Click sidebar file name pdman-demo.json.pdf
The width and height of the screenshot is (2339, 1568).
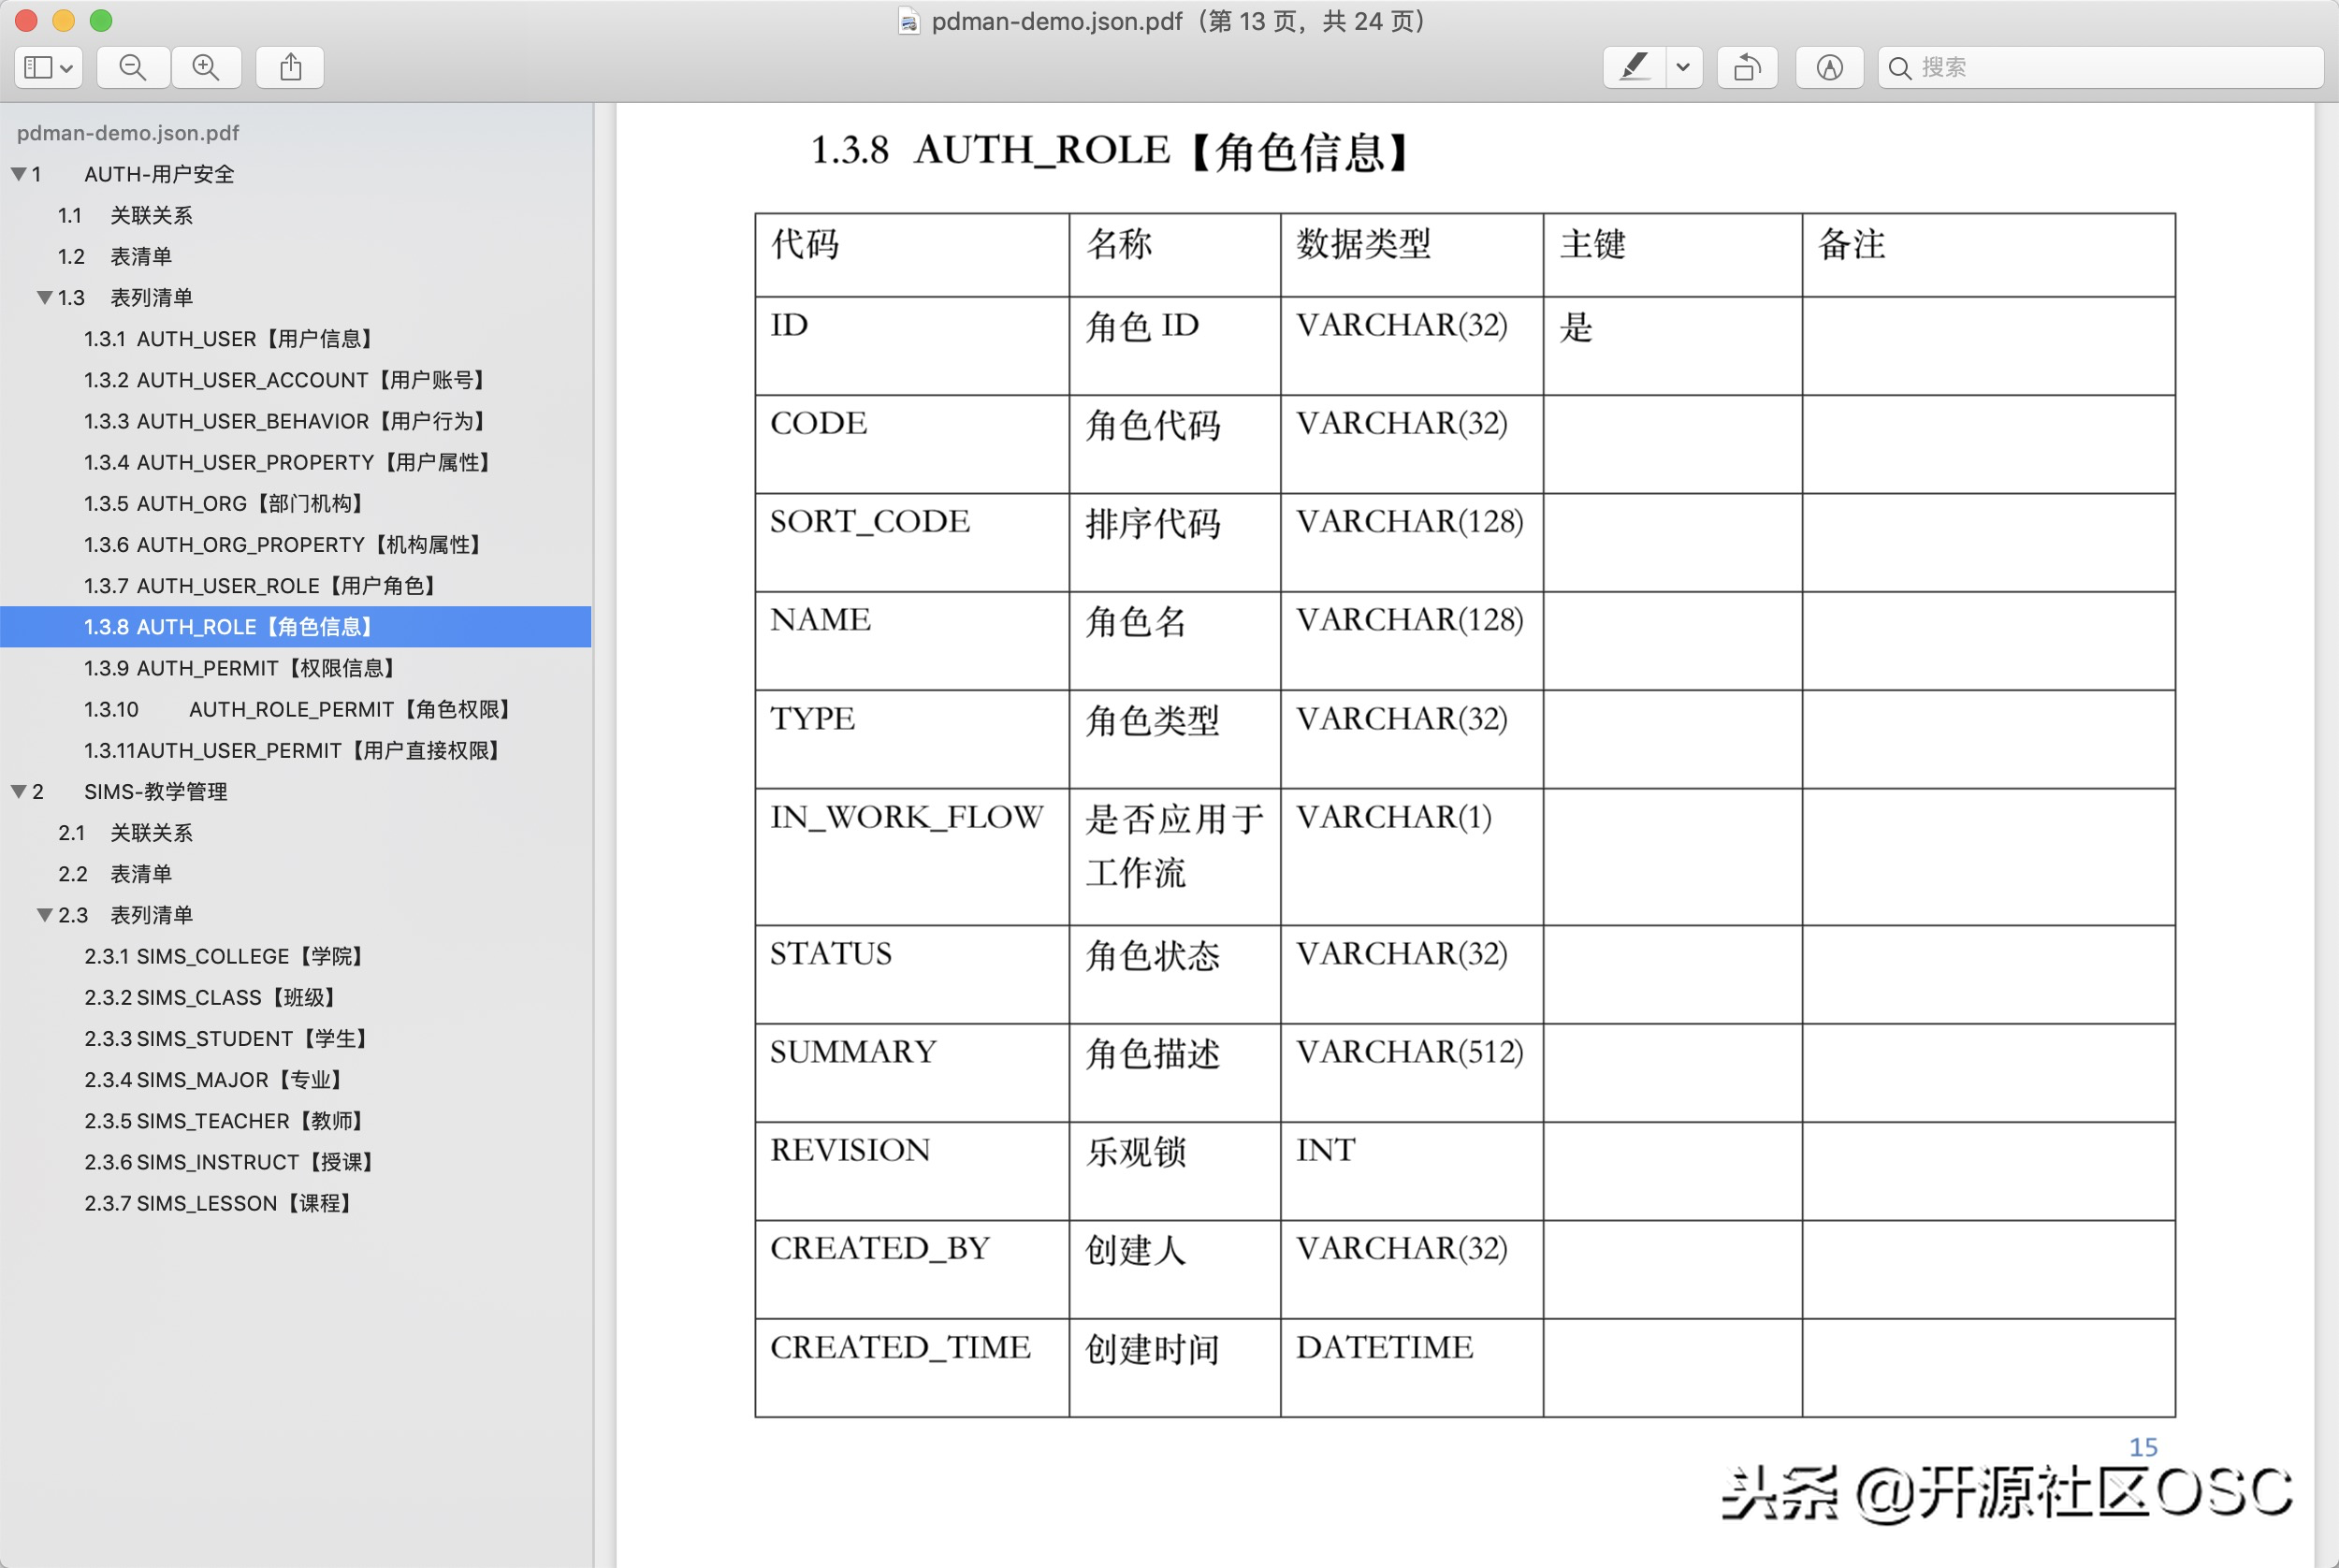128,133
